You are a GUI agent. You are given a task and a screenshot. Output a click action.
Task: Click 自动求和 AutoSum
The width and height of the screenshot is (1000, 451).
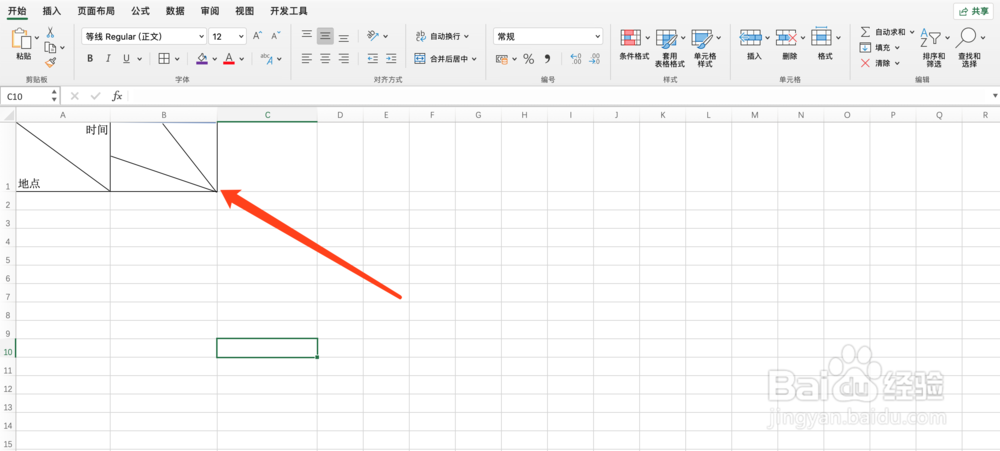coord(887,32)
